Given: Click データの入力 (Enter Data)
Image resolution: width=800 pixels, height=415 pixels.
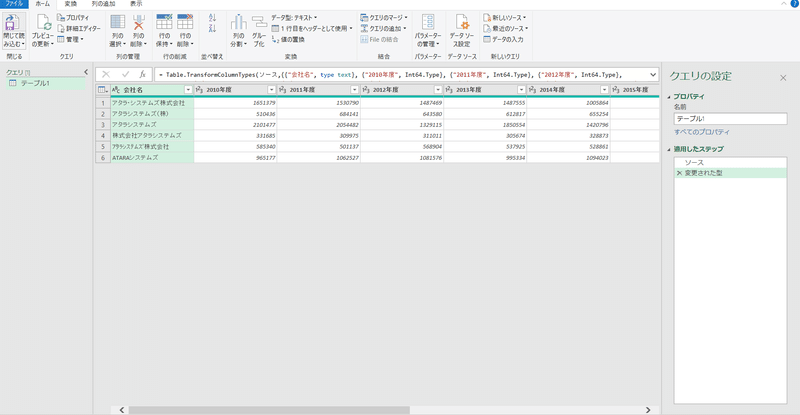Looking at the screenshot, I should 503,39.
